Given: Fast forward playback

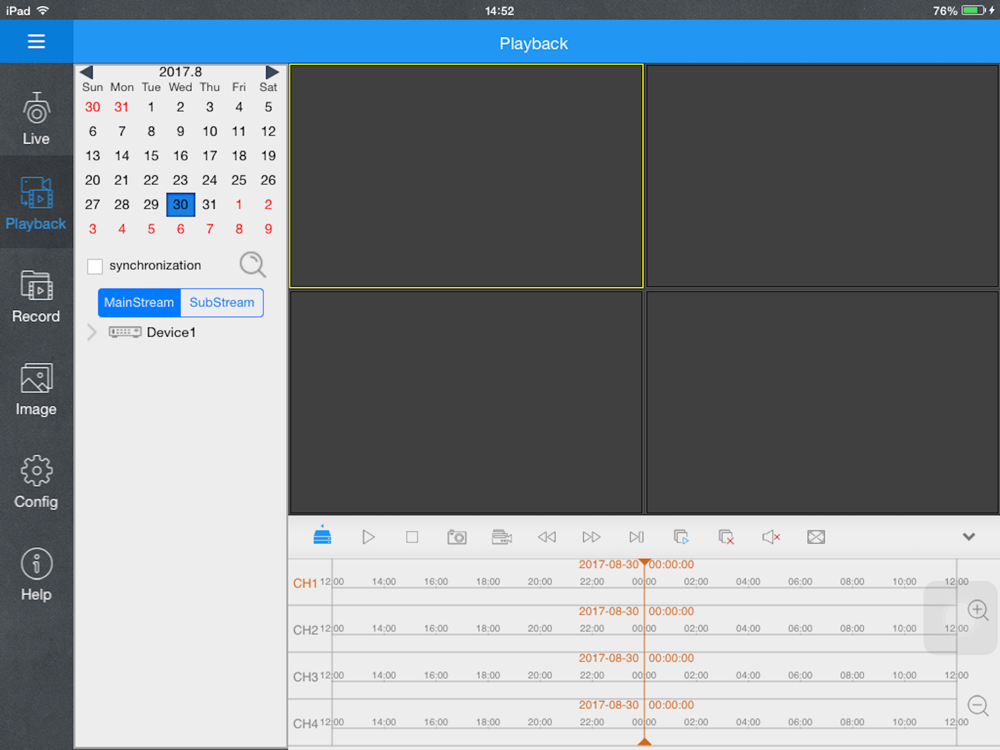Looking at the screenshot, I should [591, 537].
